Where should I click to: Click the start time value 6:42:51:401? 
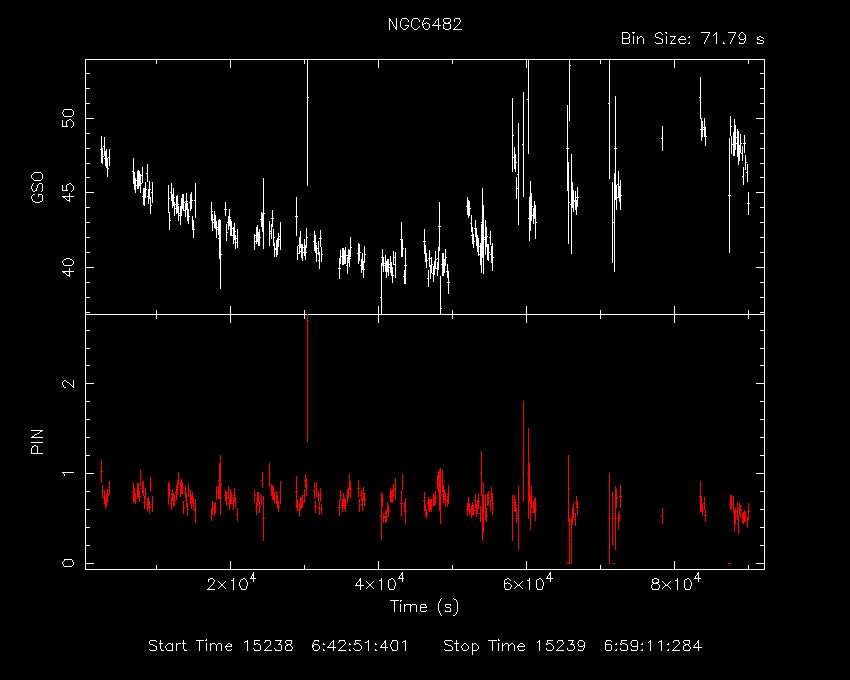tap(359, 646)
